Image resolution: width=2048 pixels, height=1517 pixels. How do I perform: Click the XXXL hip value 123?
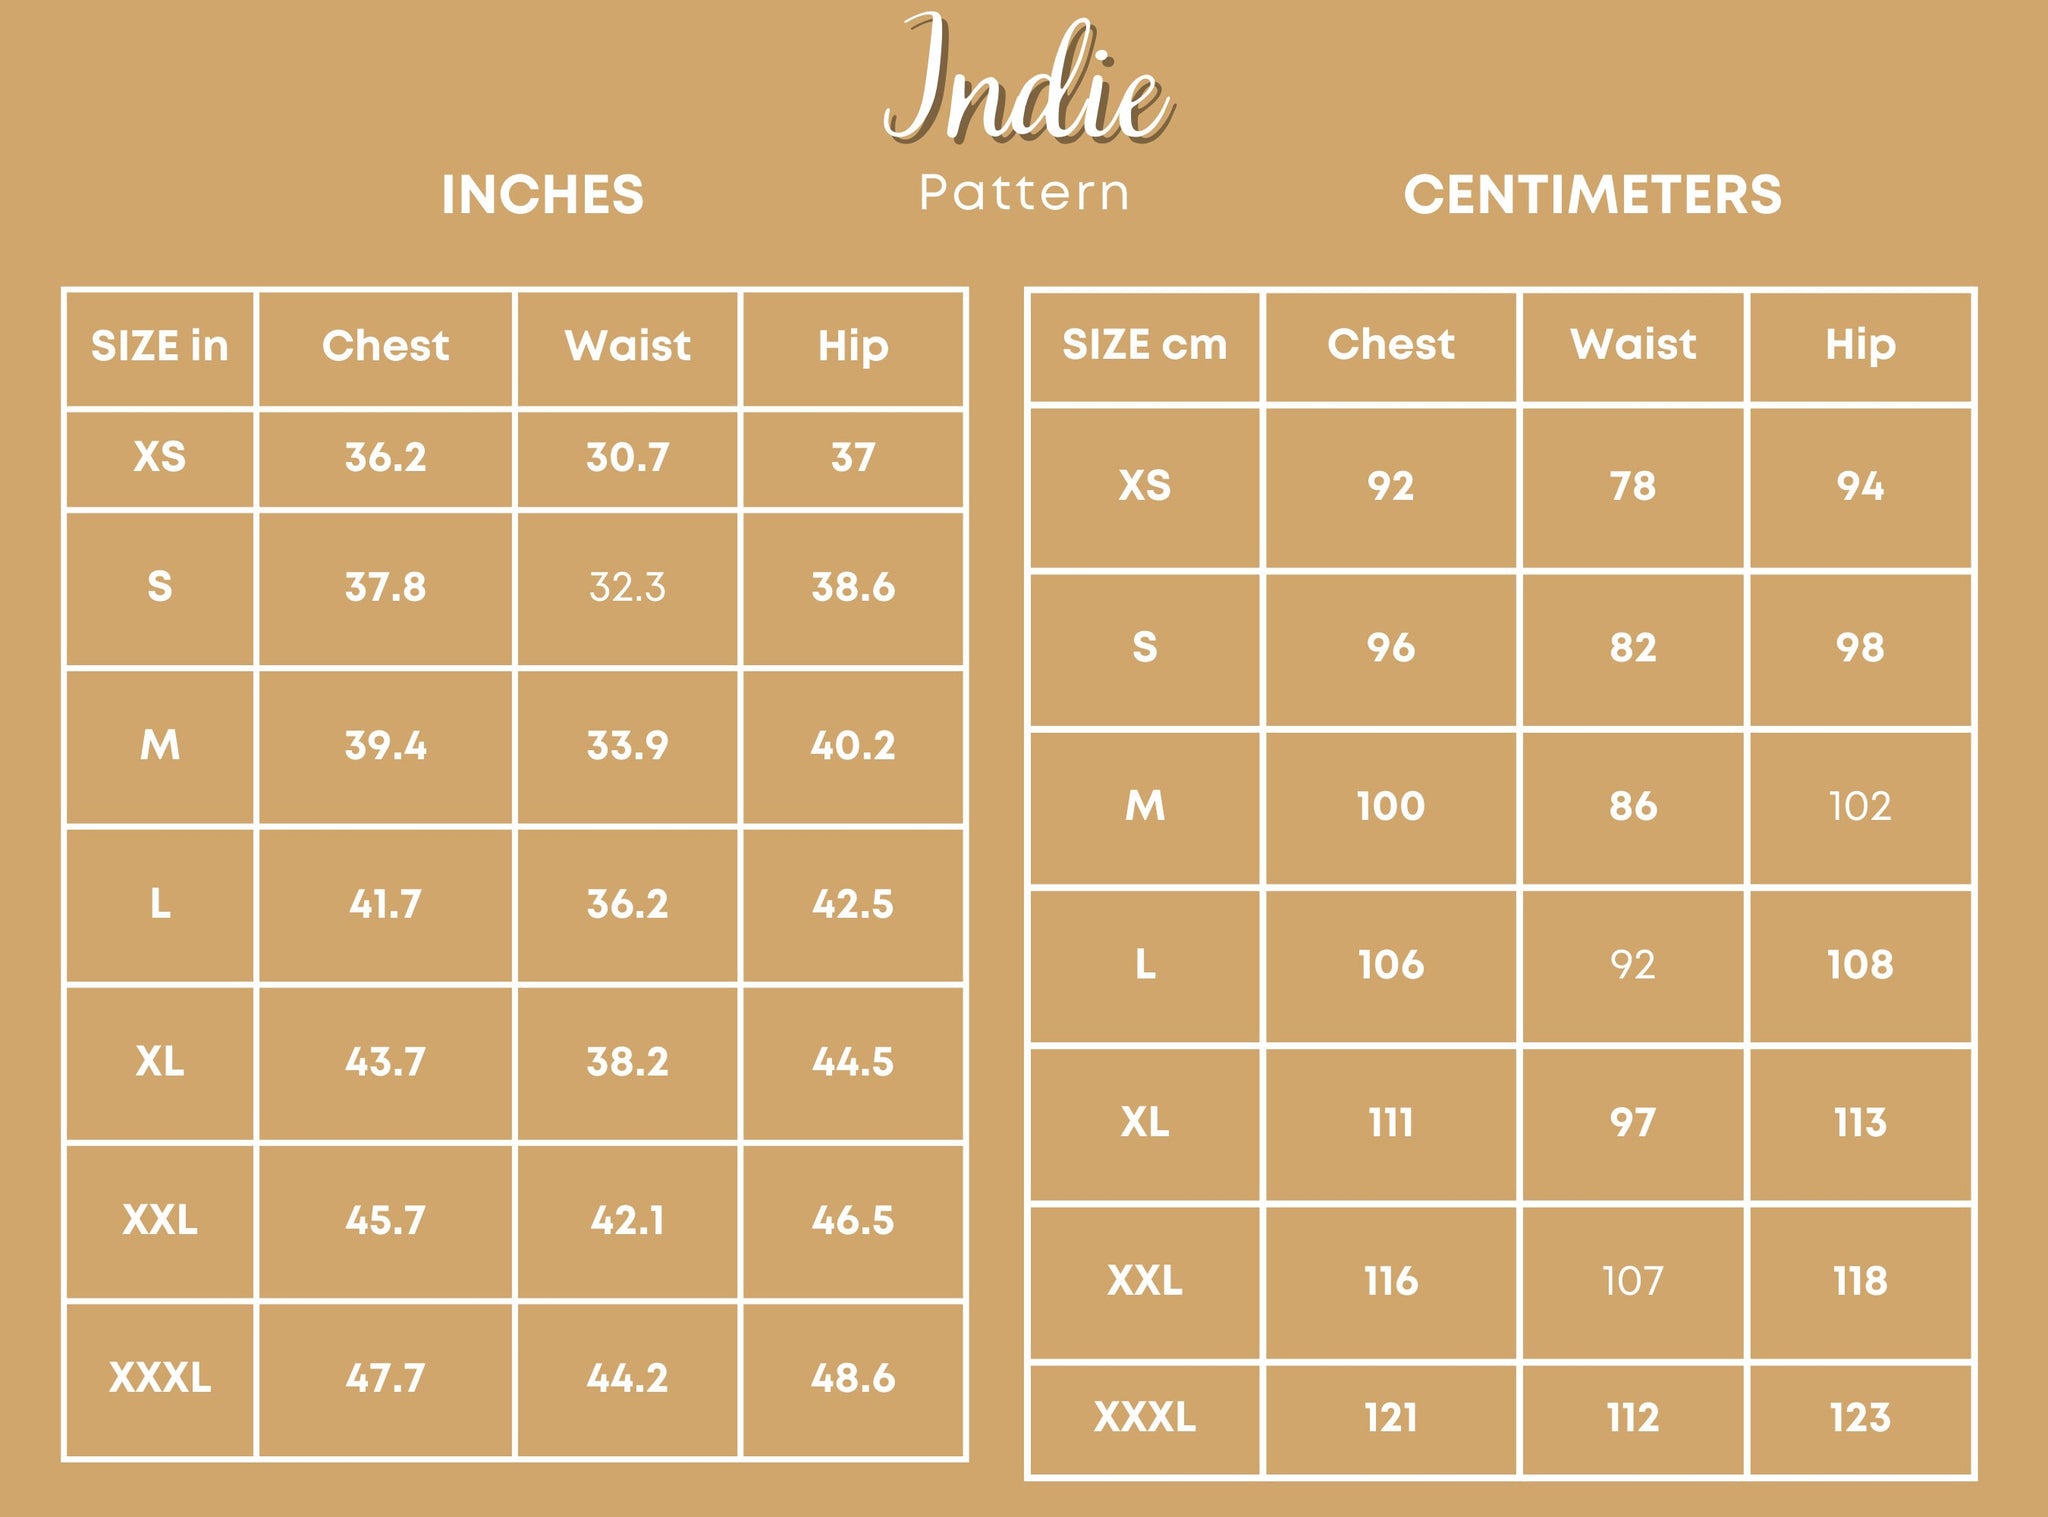tap(1860, 1418)
